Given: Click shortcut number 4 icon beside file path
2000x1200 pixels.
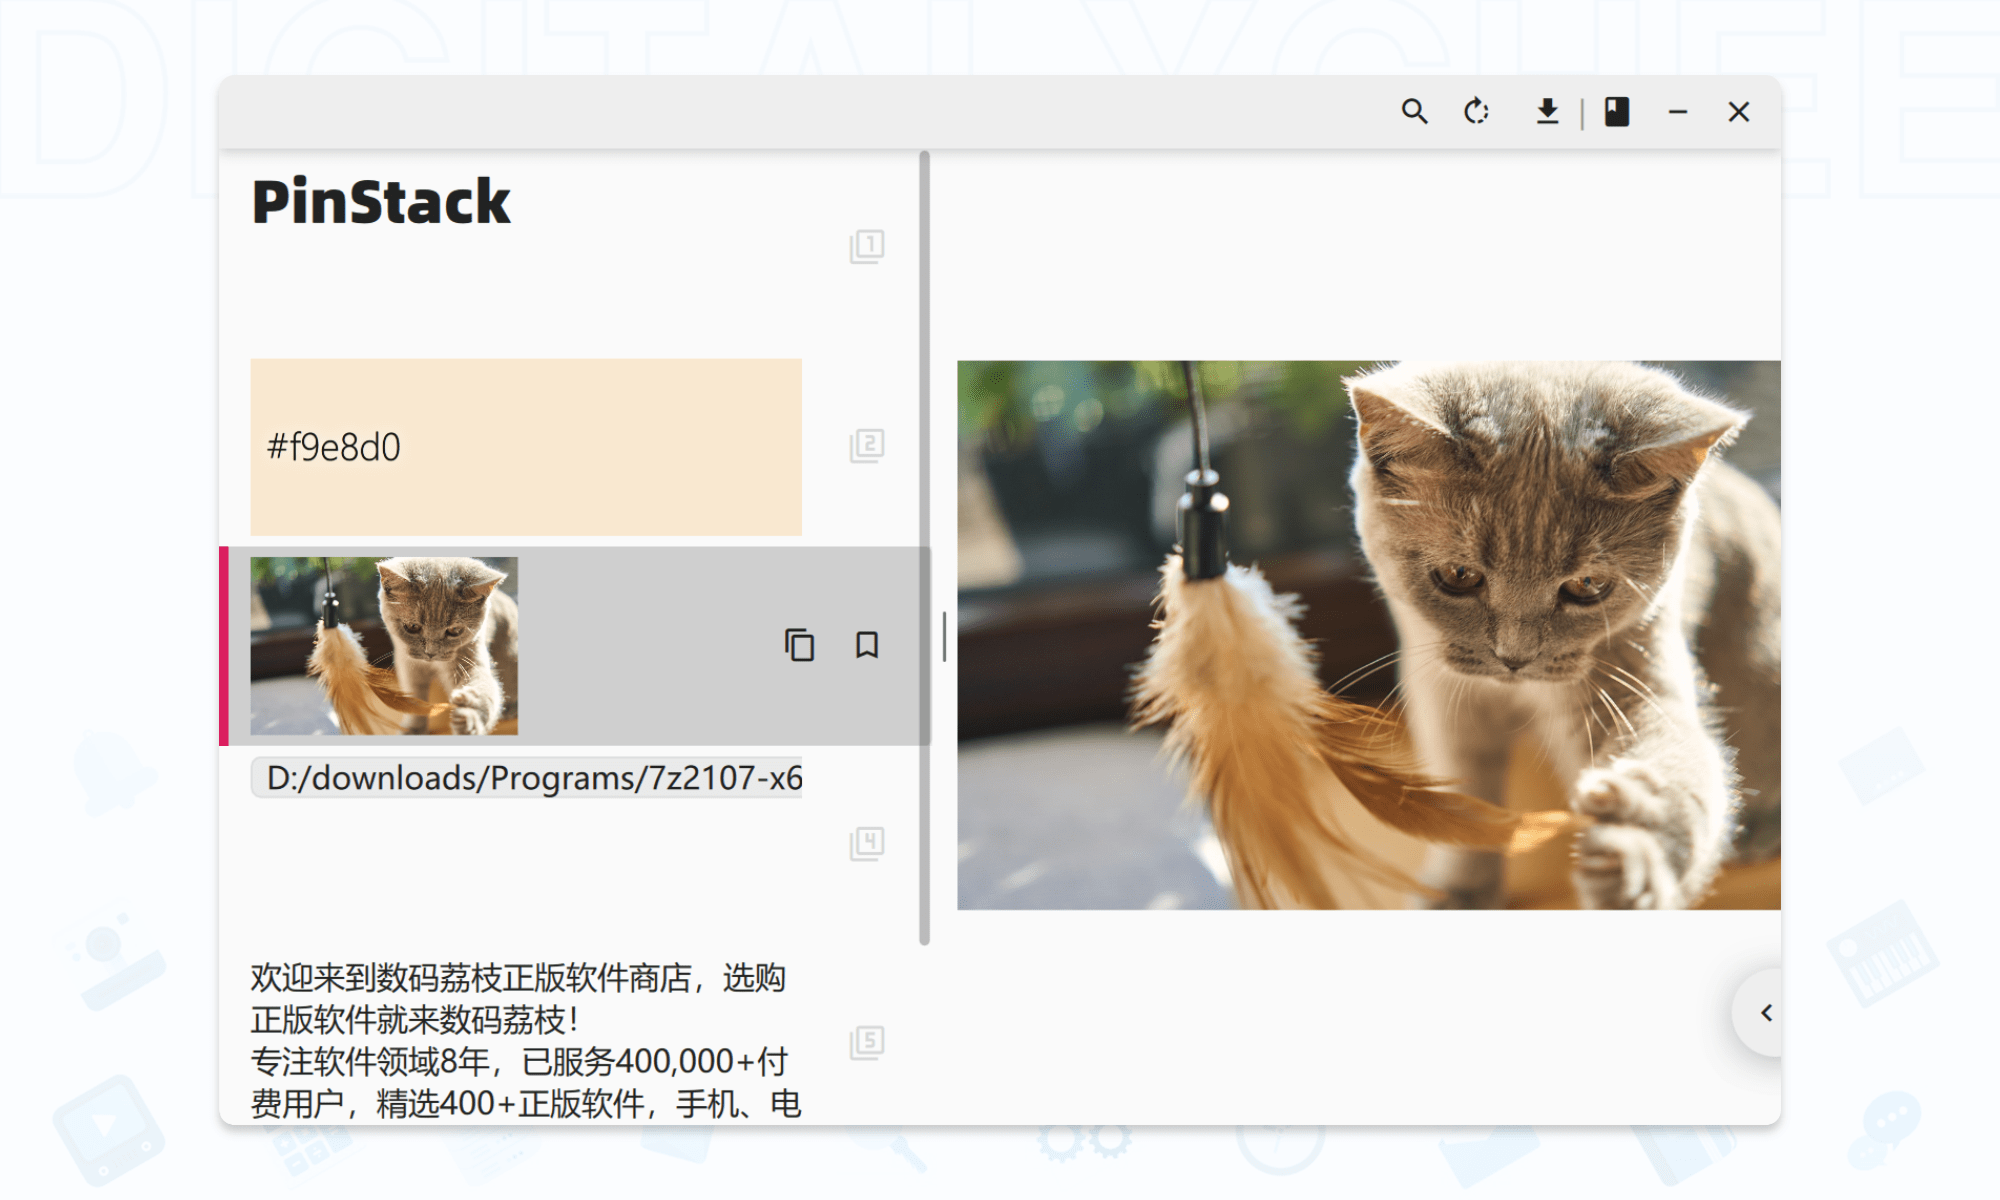Looking at the screenshot, I should (x=867, y=844).
